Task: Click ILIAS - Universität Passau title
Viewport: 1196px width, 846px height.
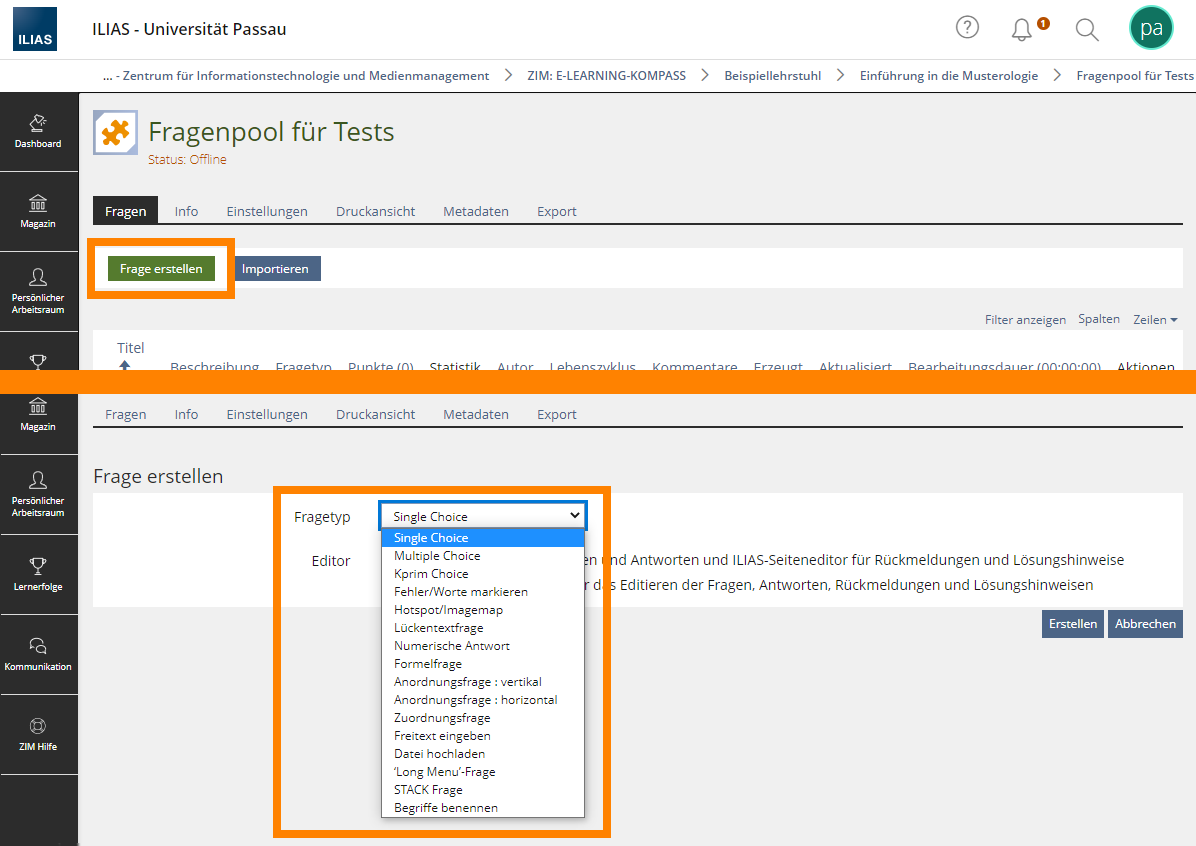Action: point(189,29)
